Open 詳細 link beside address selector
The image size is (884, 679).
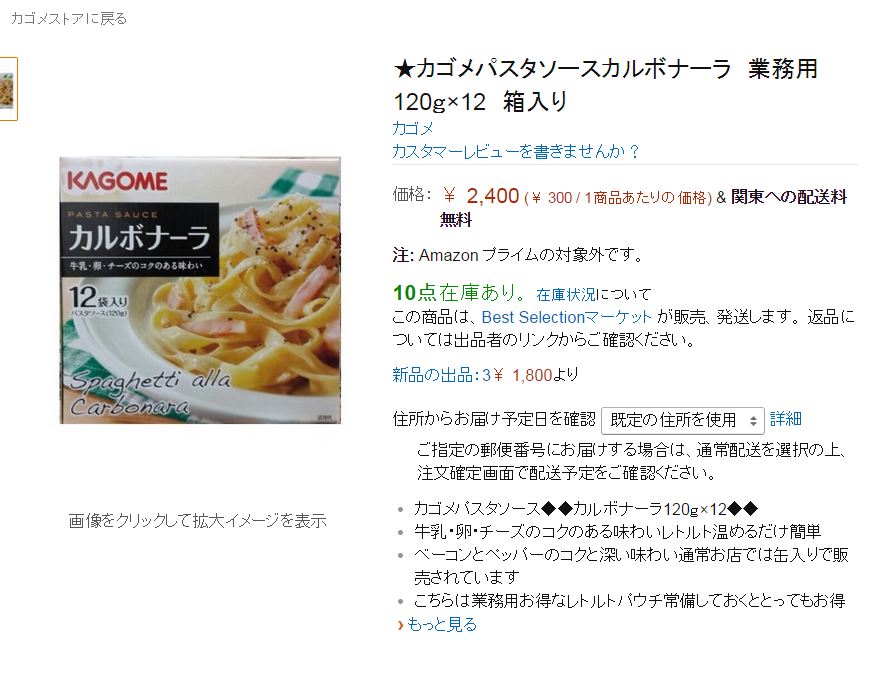786,419
